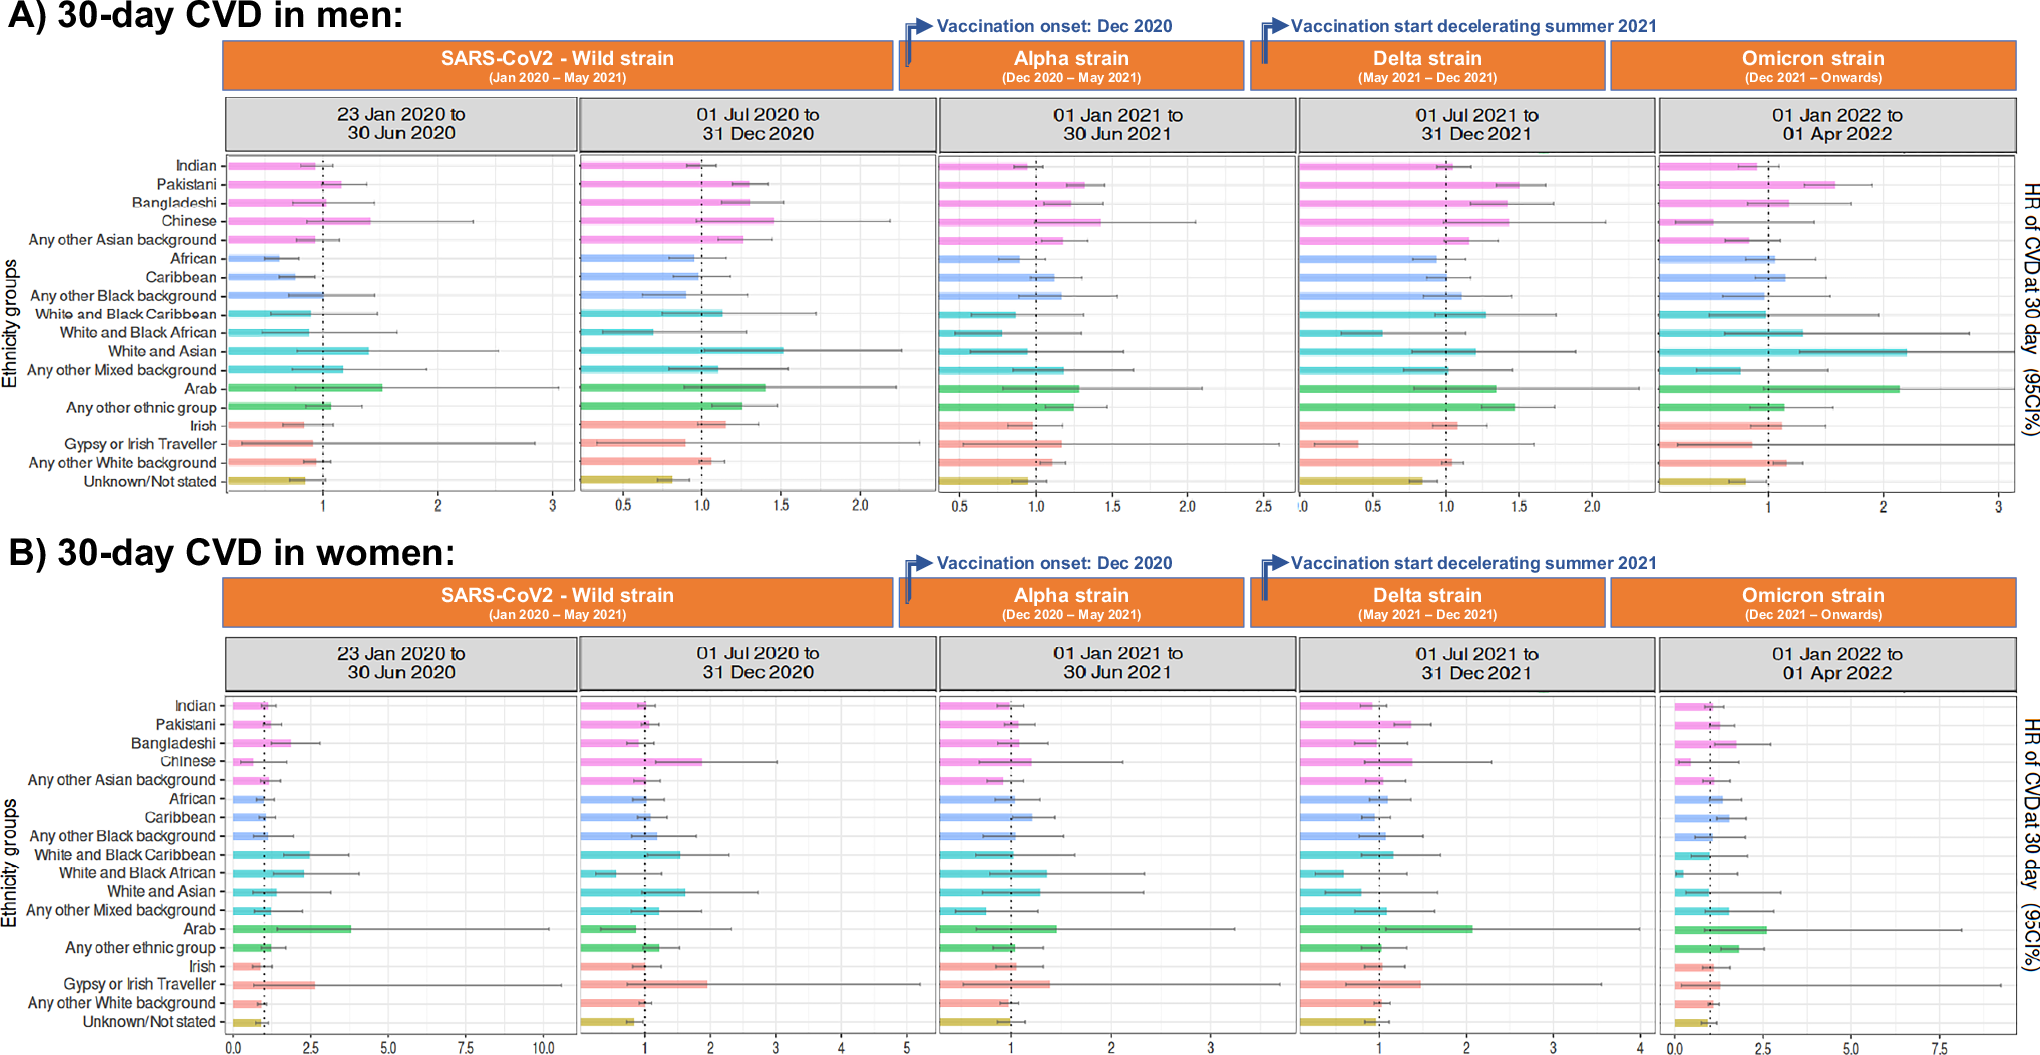Image resolution: width=2040 pixels, height=1055 pixels.
Task: Select the "Pakistani" row label in women panel
Action: click(x=185, y=724)
